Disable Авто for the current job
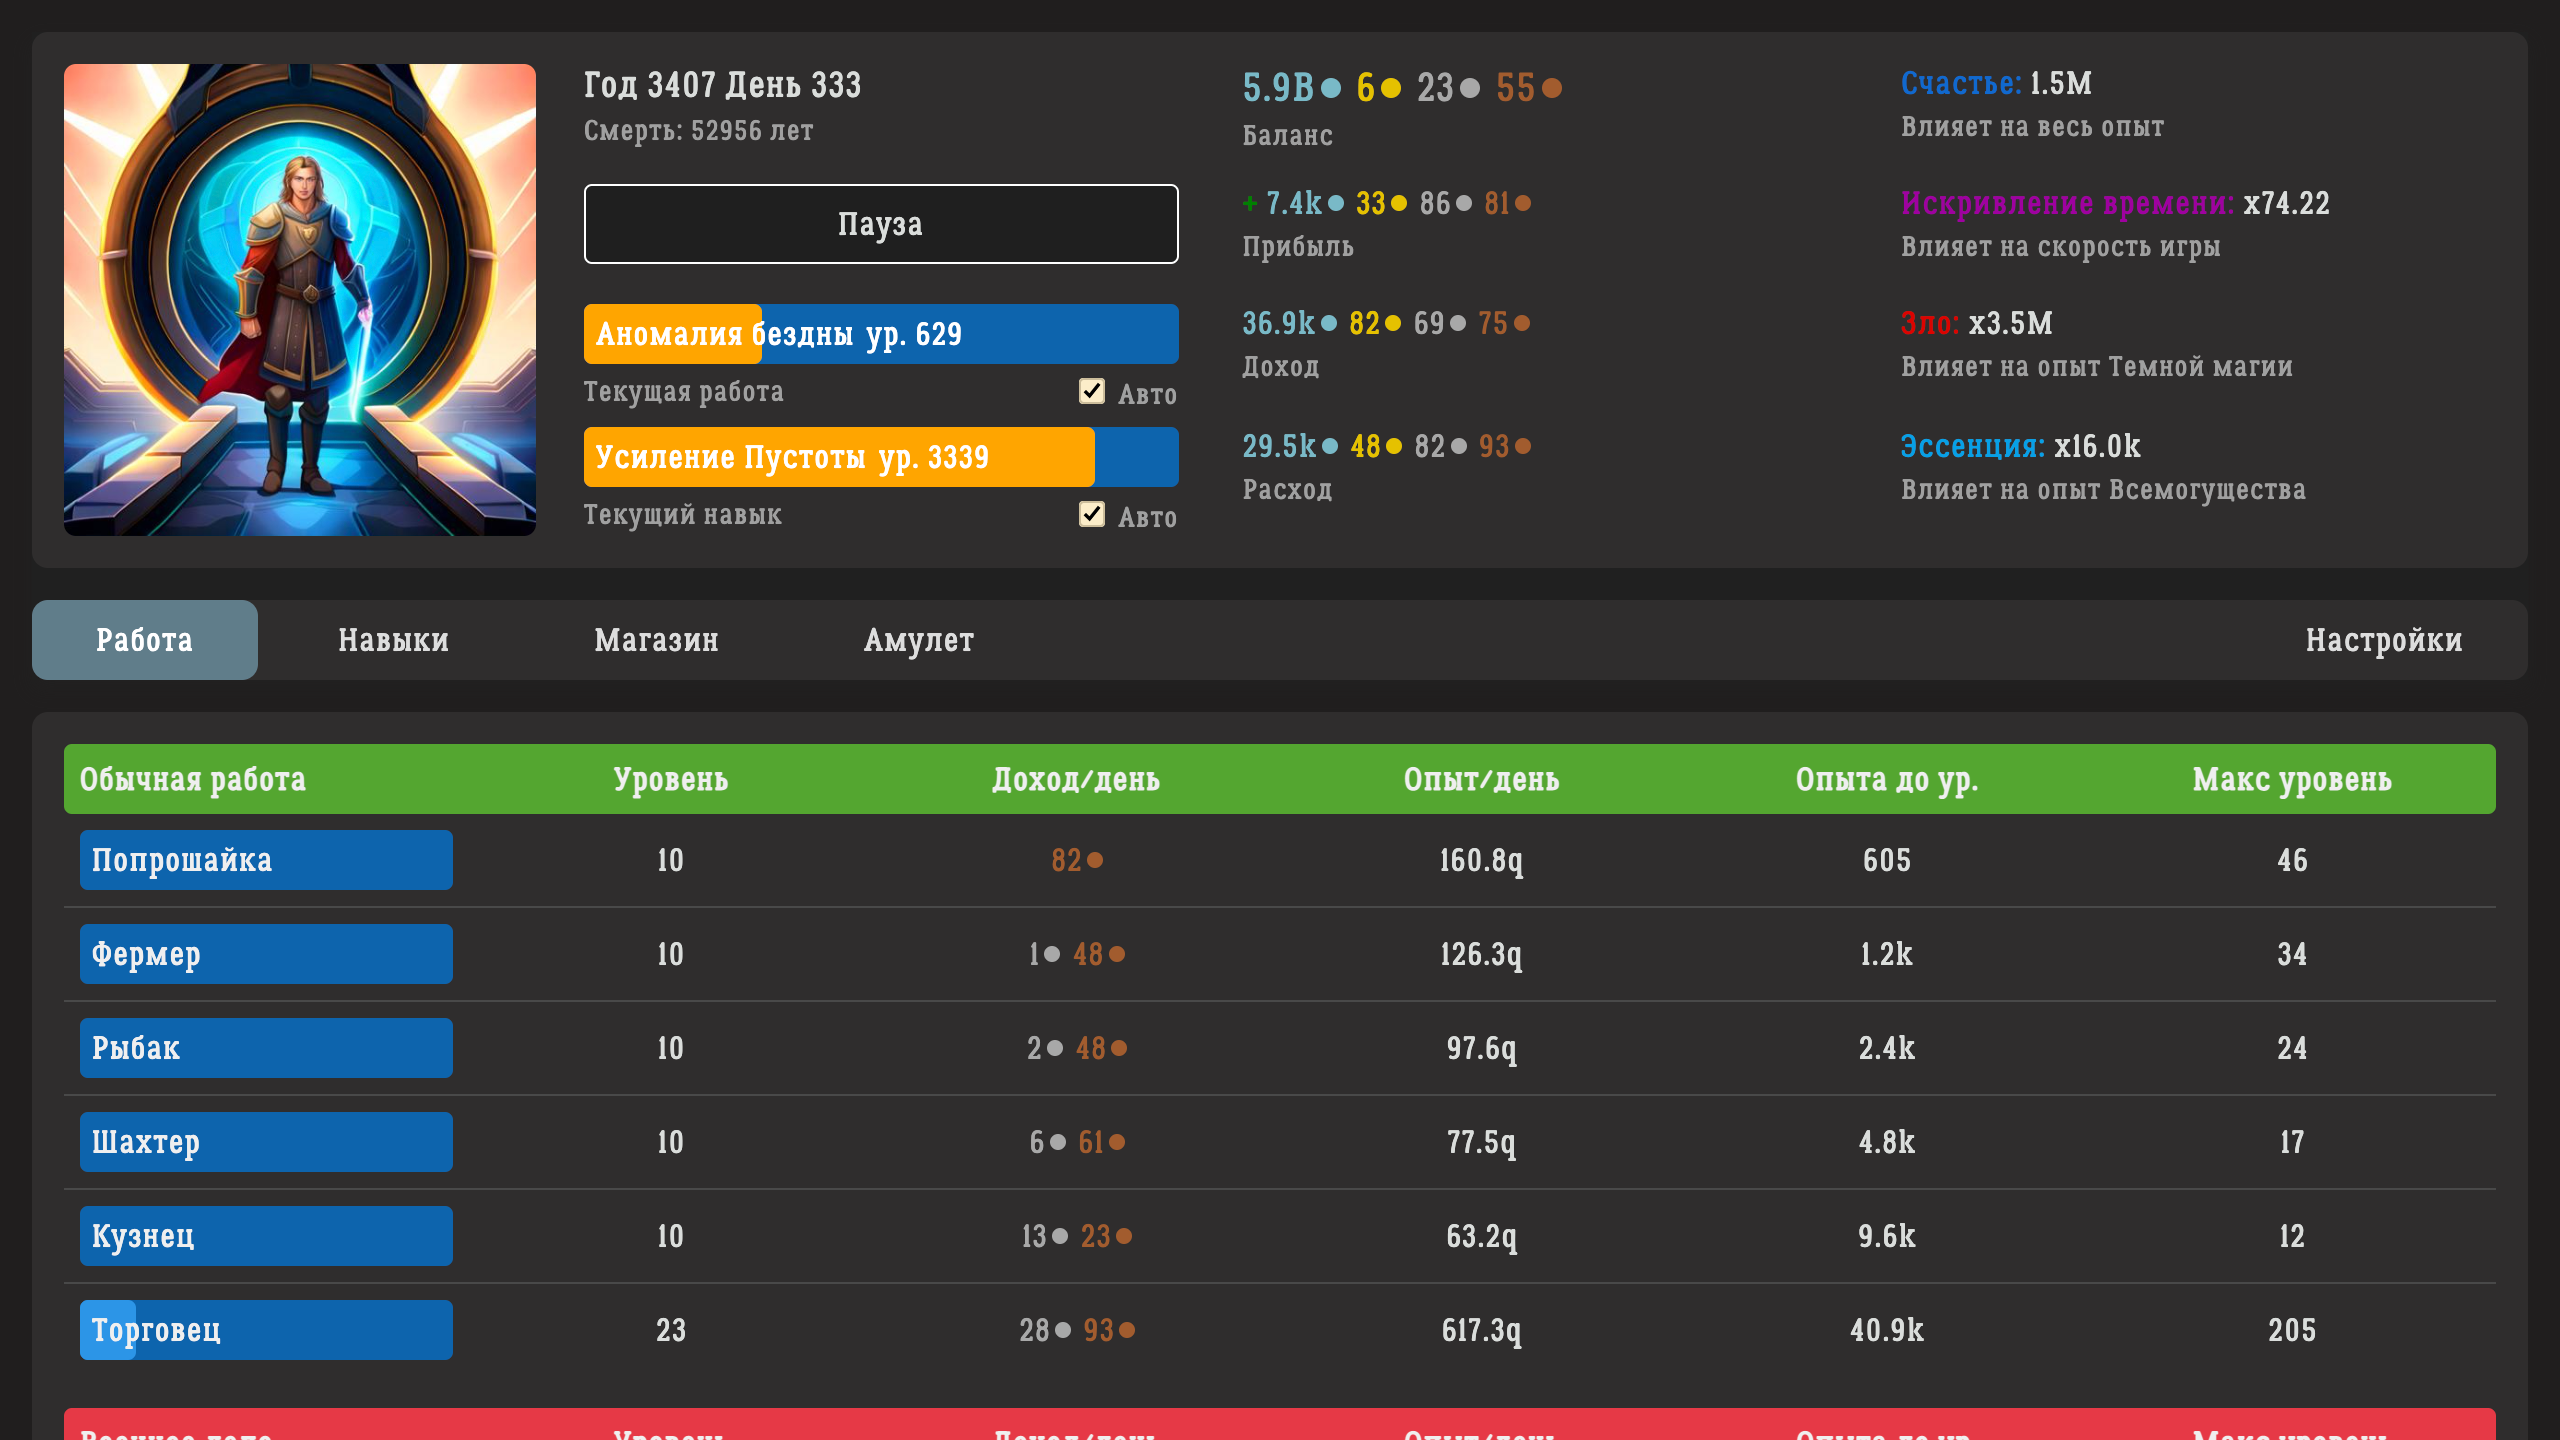This screenshot has height=1440, width=2560. (x=1092, y=391)
